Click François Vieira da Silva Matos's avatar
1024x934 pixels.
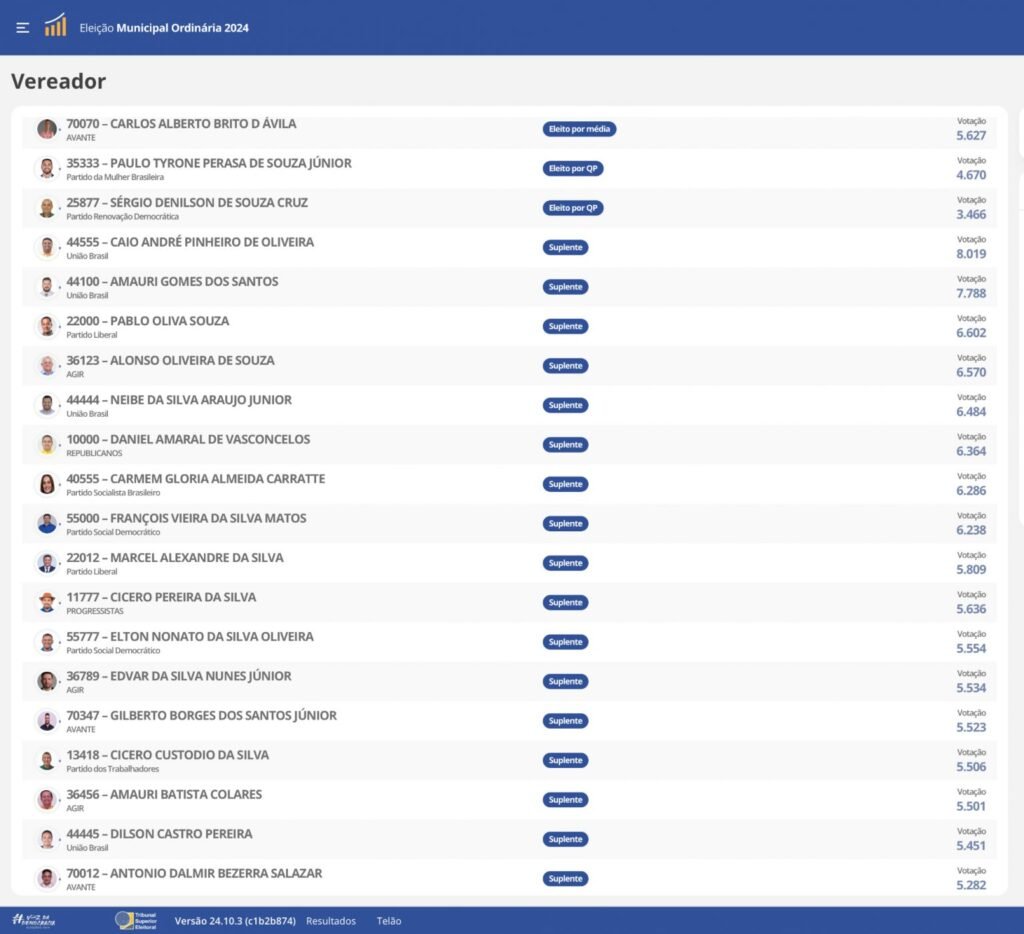(x=47, y=523)
